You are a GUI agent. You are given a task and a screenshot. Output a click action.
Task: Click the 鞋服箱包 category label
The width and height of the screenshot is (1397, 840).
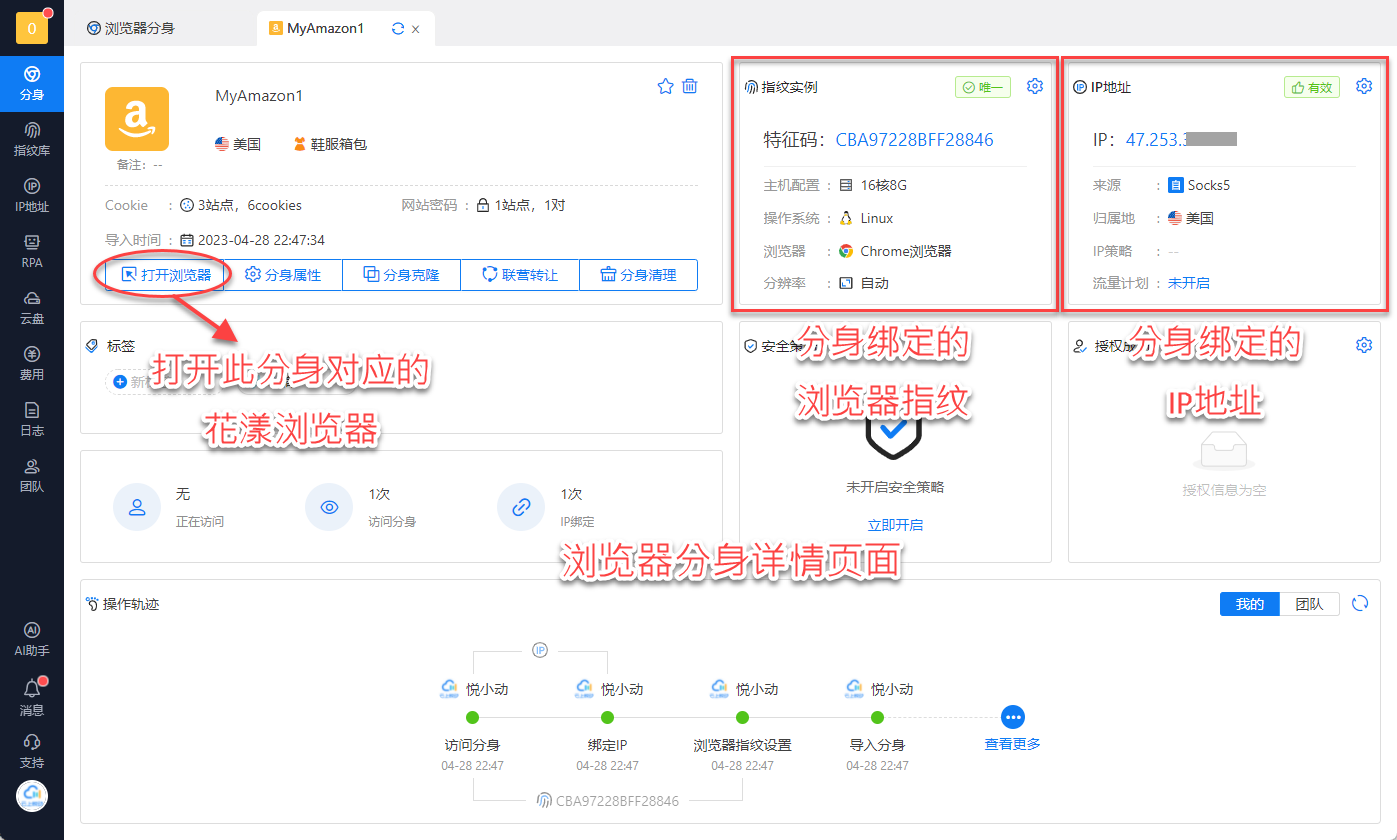point(339,144)
